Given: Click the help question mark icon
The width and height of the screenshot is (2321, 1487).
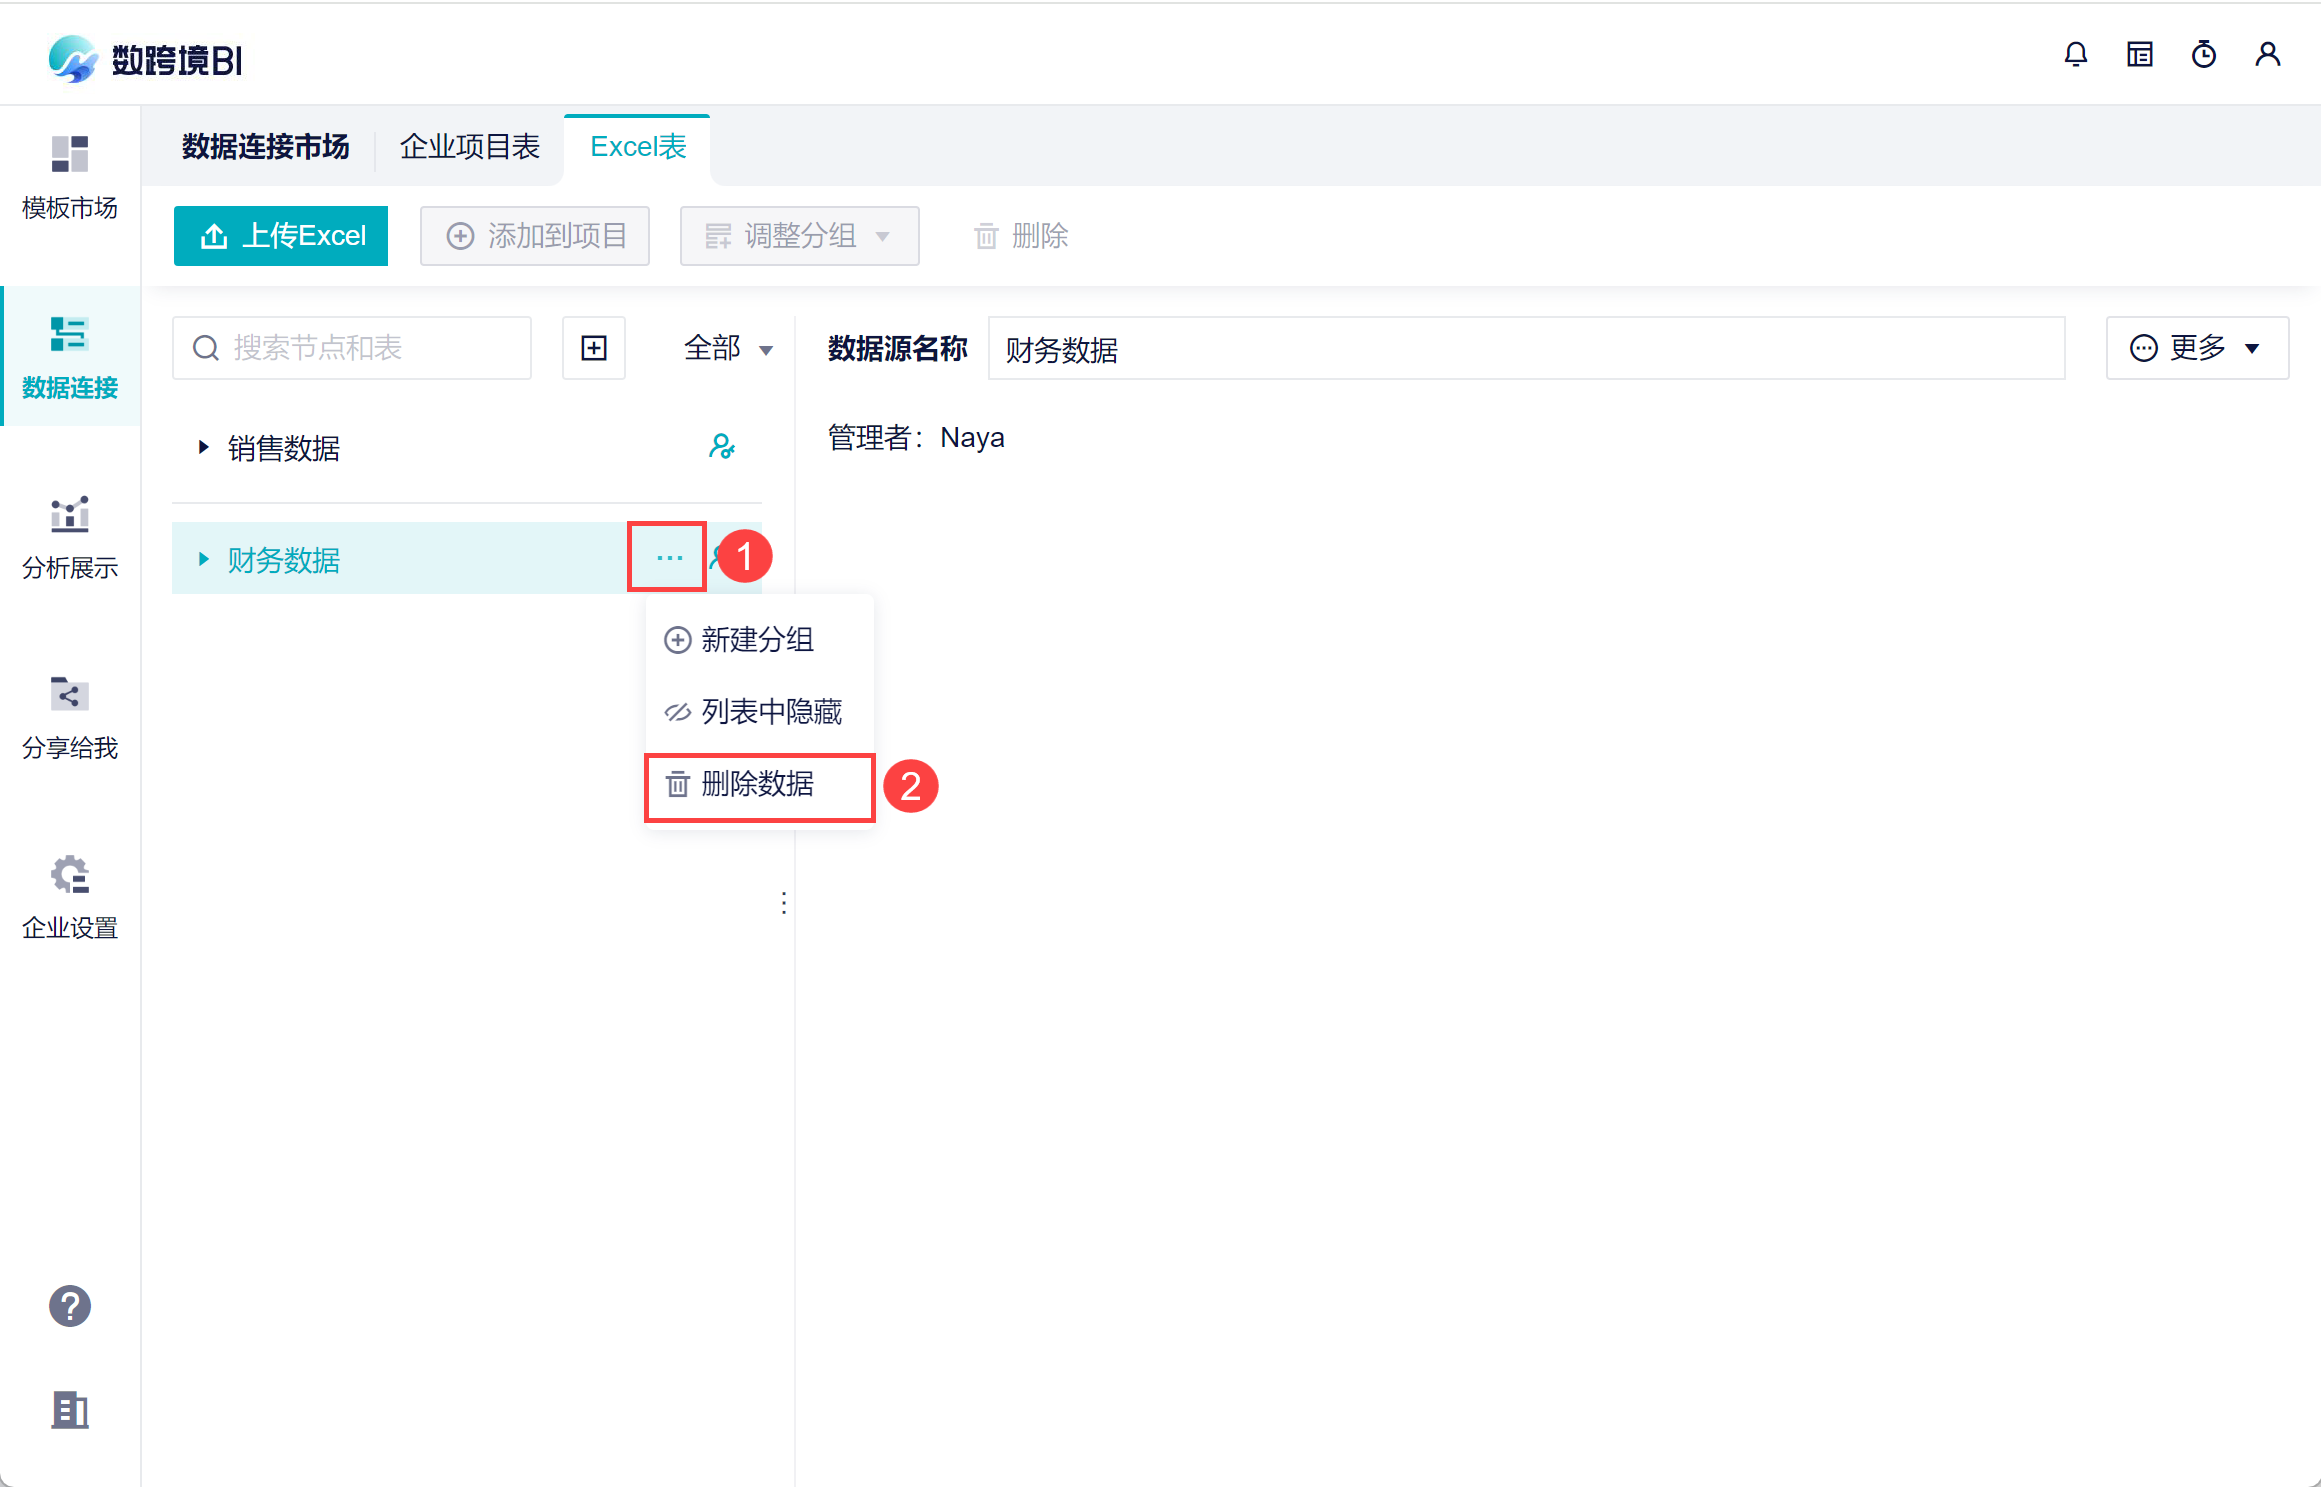Looking at the screenshot, I should 70,1306.
